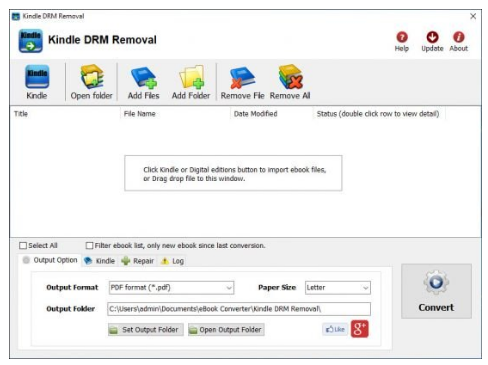Image resolution: width=488 pixels, height=365 pixels.
Task: Switch to the Log tab
Action: pyautogui.click(x=172, y=261)
